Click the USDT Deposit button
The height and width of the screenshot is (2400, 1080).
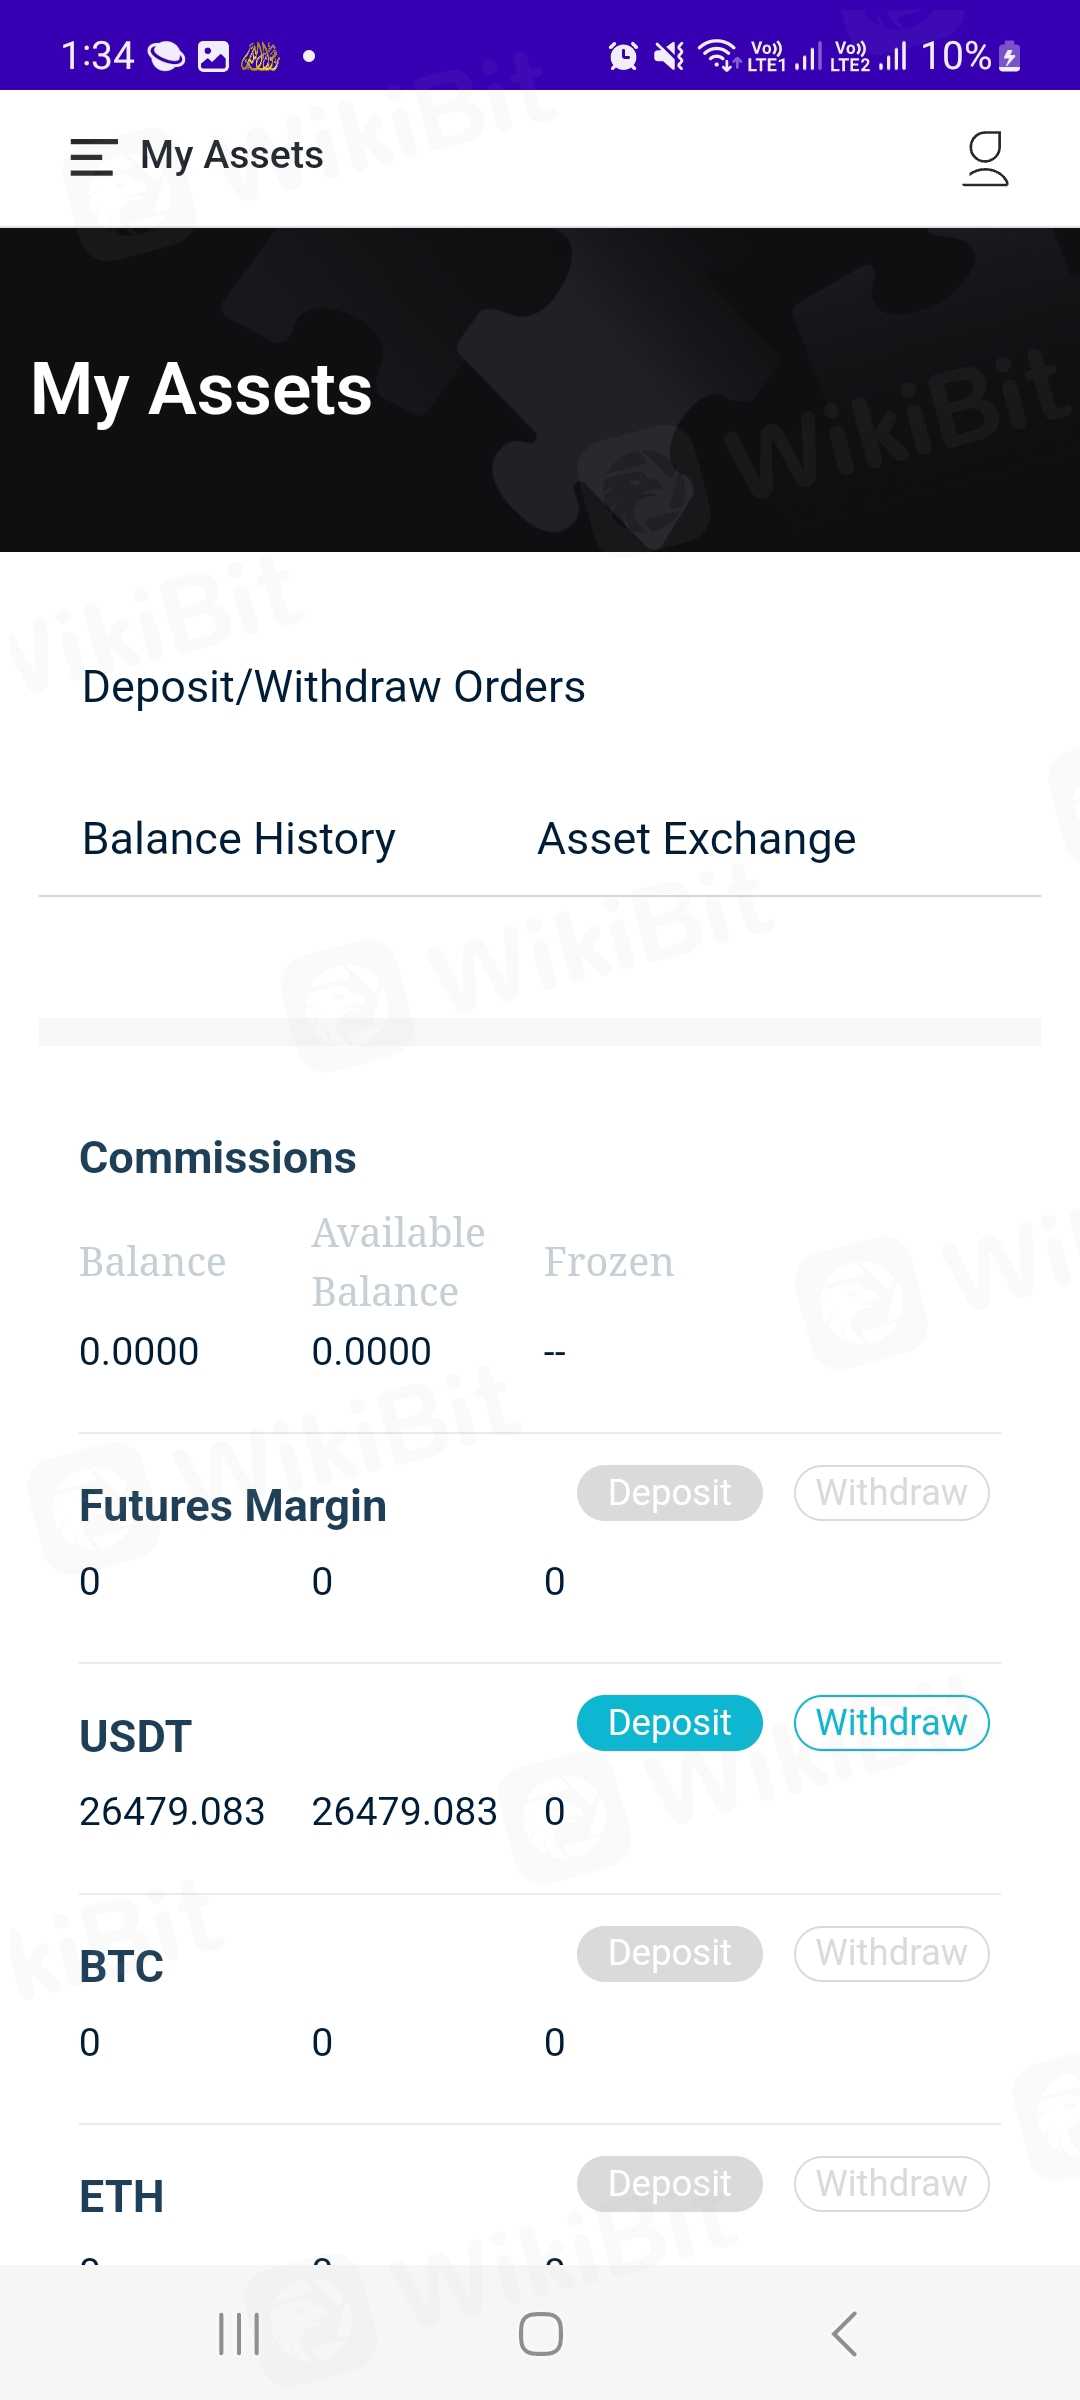click(669, 1723)
